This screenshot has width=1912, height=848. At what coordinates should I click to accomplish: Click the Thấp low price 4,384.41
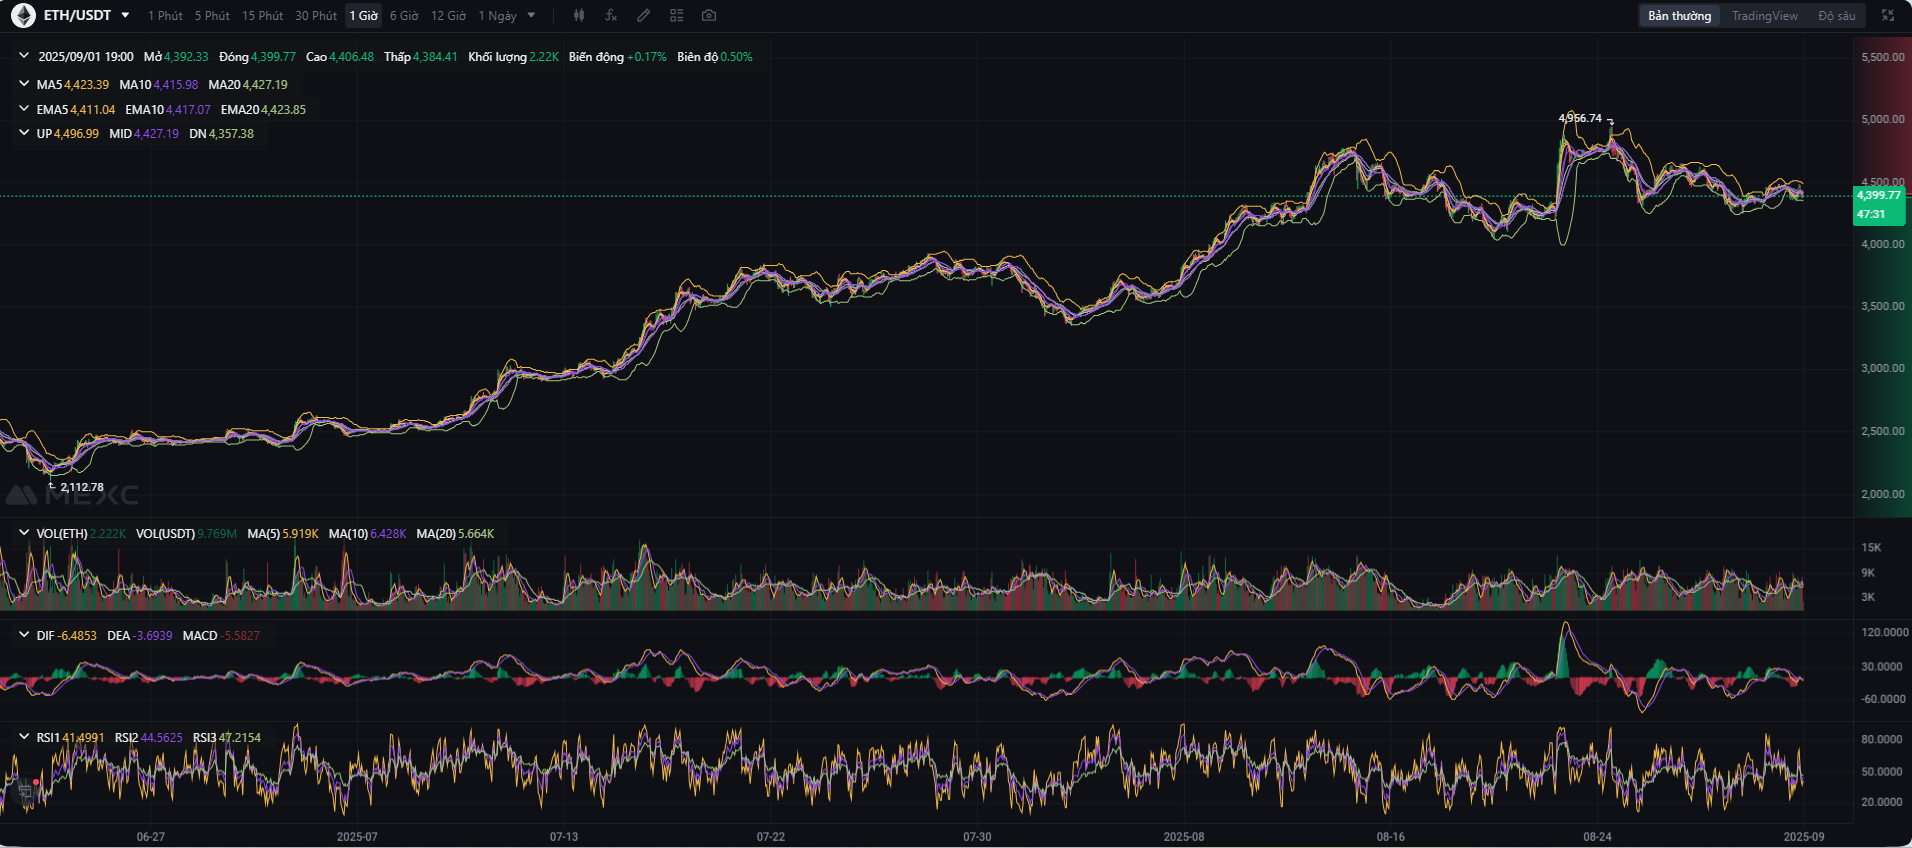coord(435,57)
